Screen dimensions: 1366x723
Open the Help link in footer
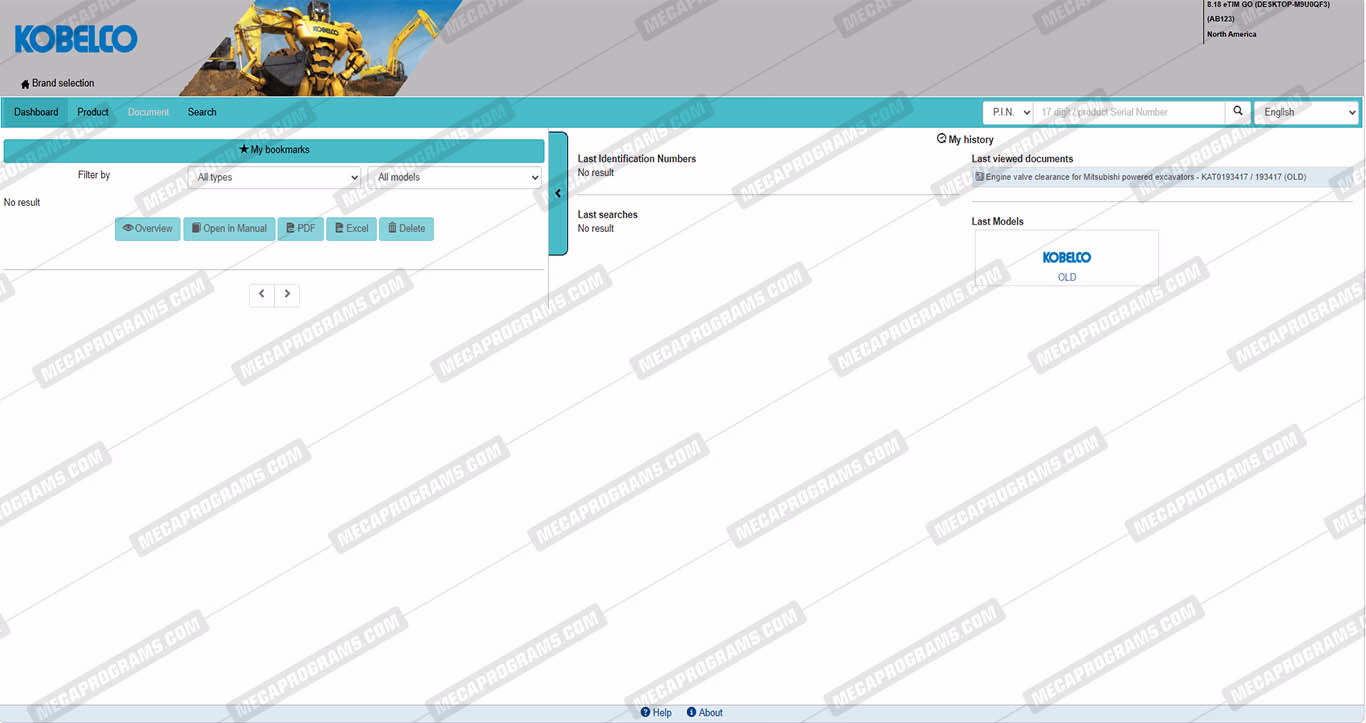coord(656,713)
